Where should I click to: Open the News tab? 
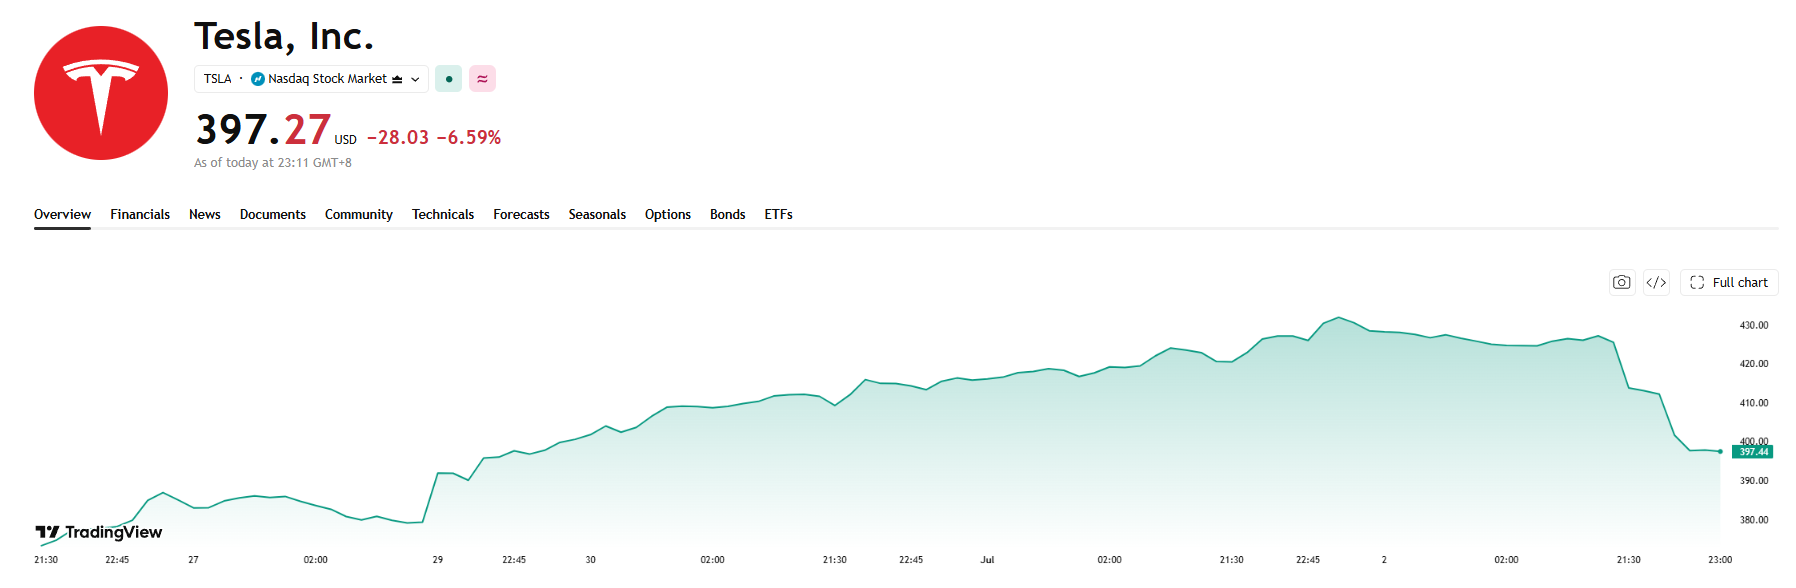(x=205, y=215)
